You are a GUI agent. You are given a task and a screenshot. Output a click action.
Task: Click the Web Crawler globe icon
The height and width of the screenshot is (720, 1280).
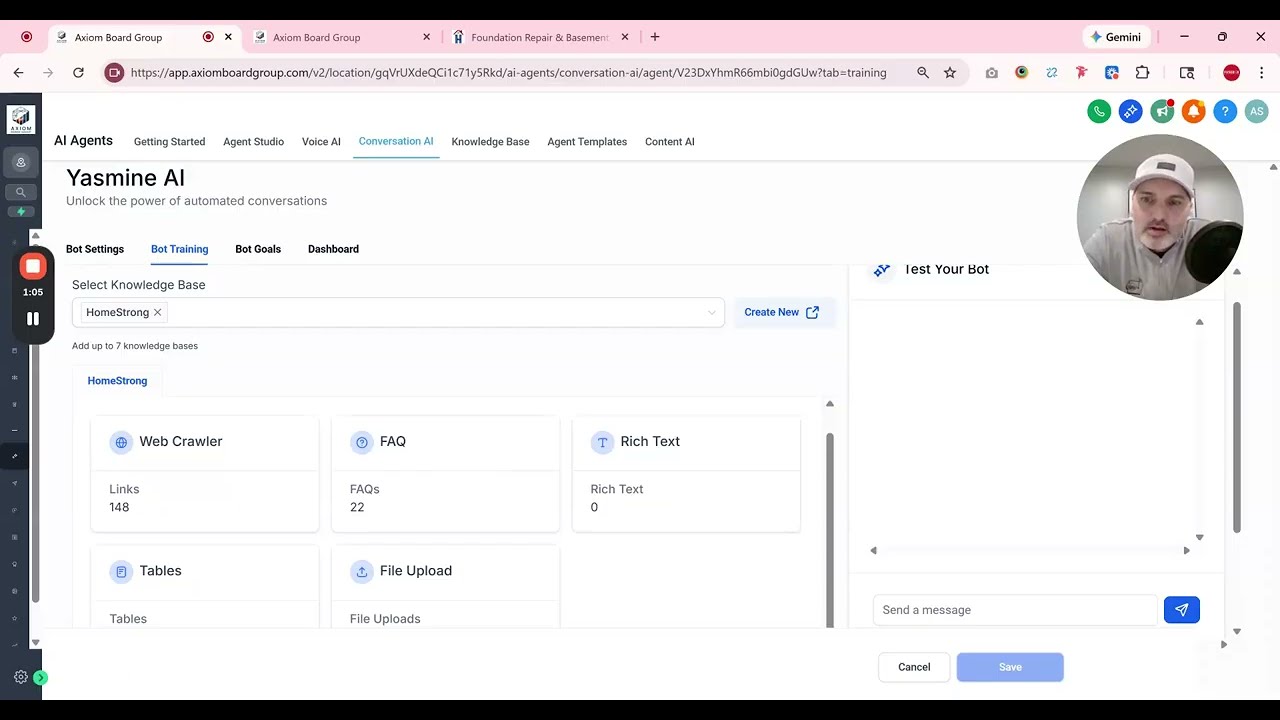121,442
